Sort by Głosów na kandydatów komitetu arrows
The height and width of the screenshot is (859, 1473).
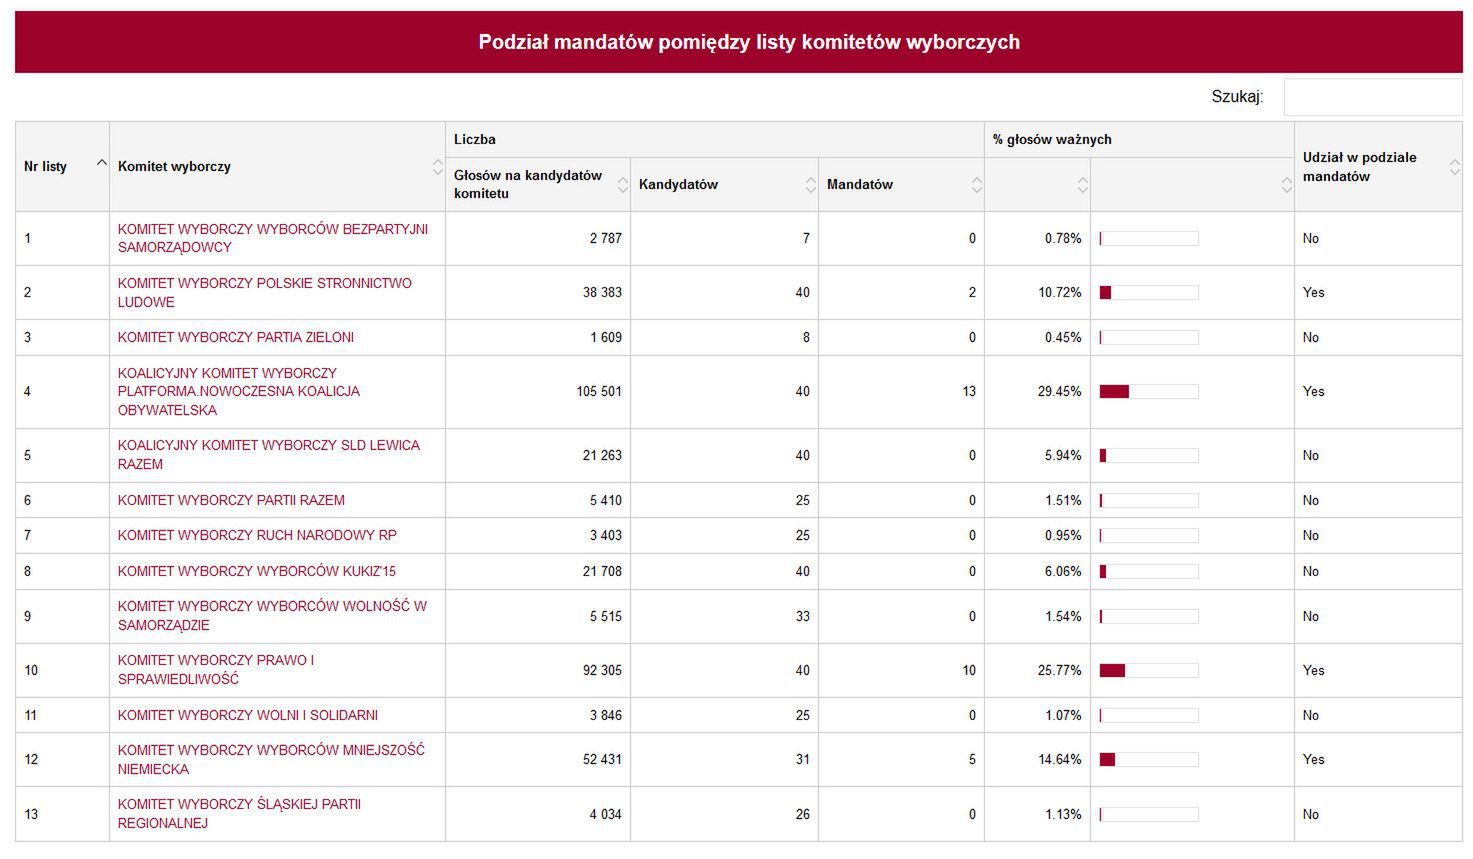click(623, 185)
